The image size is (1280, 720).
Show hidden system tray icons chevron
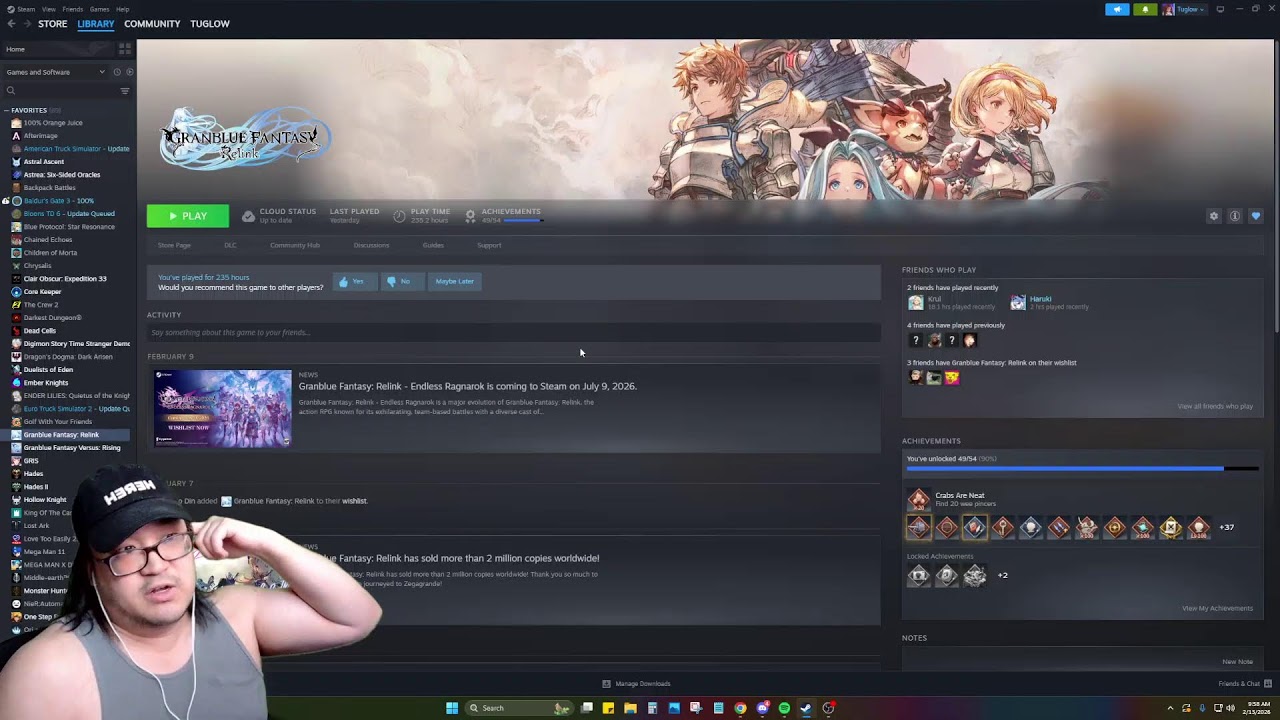pyautogui.click(x=1170, y=708)
